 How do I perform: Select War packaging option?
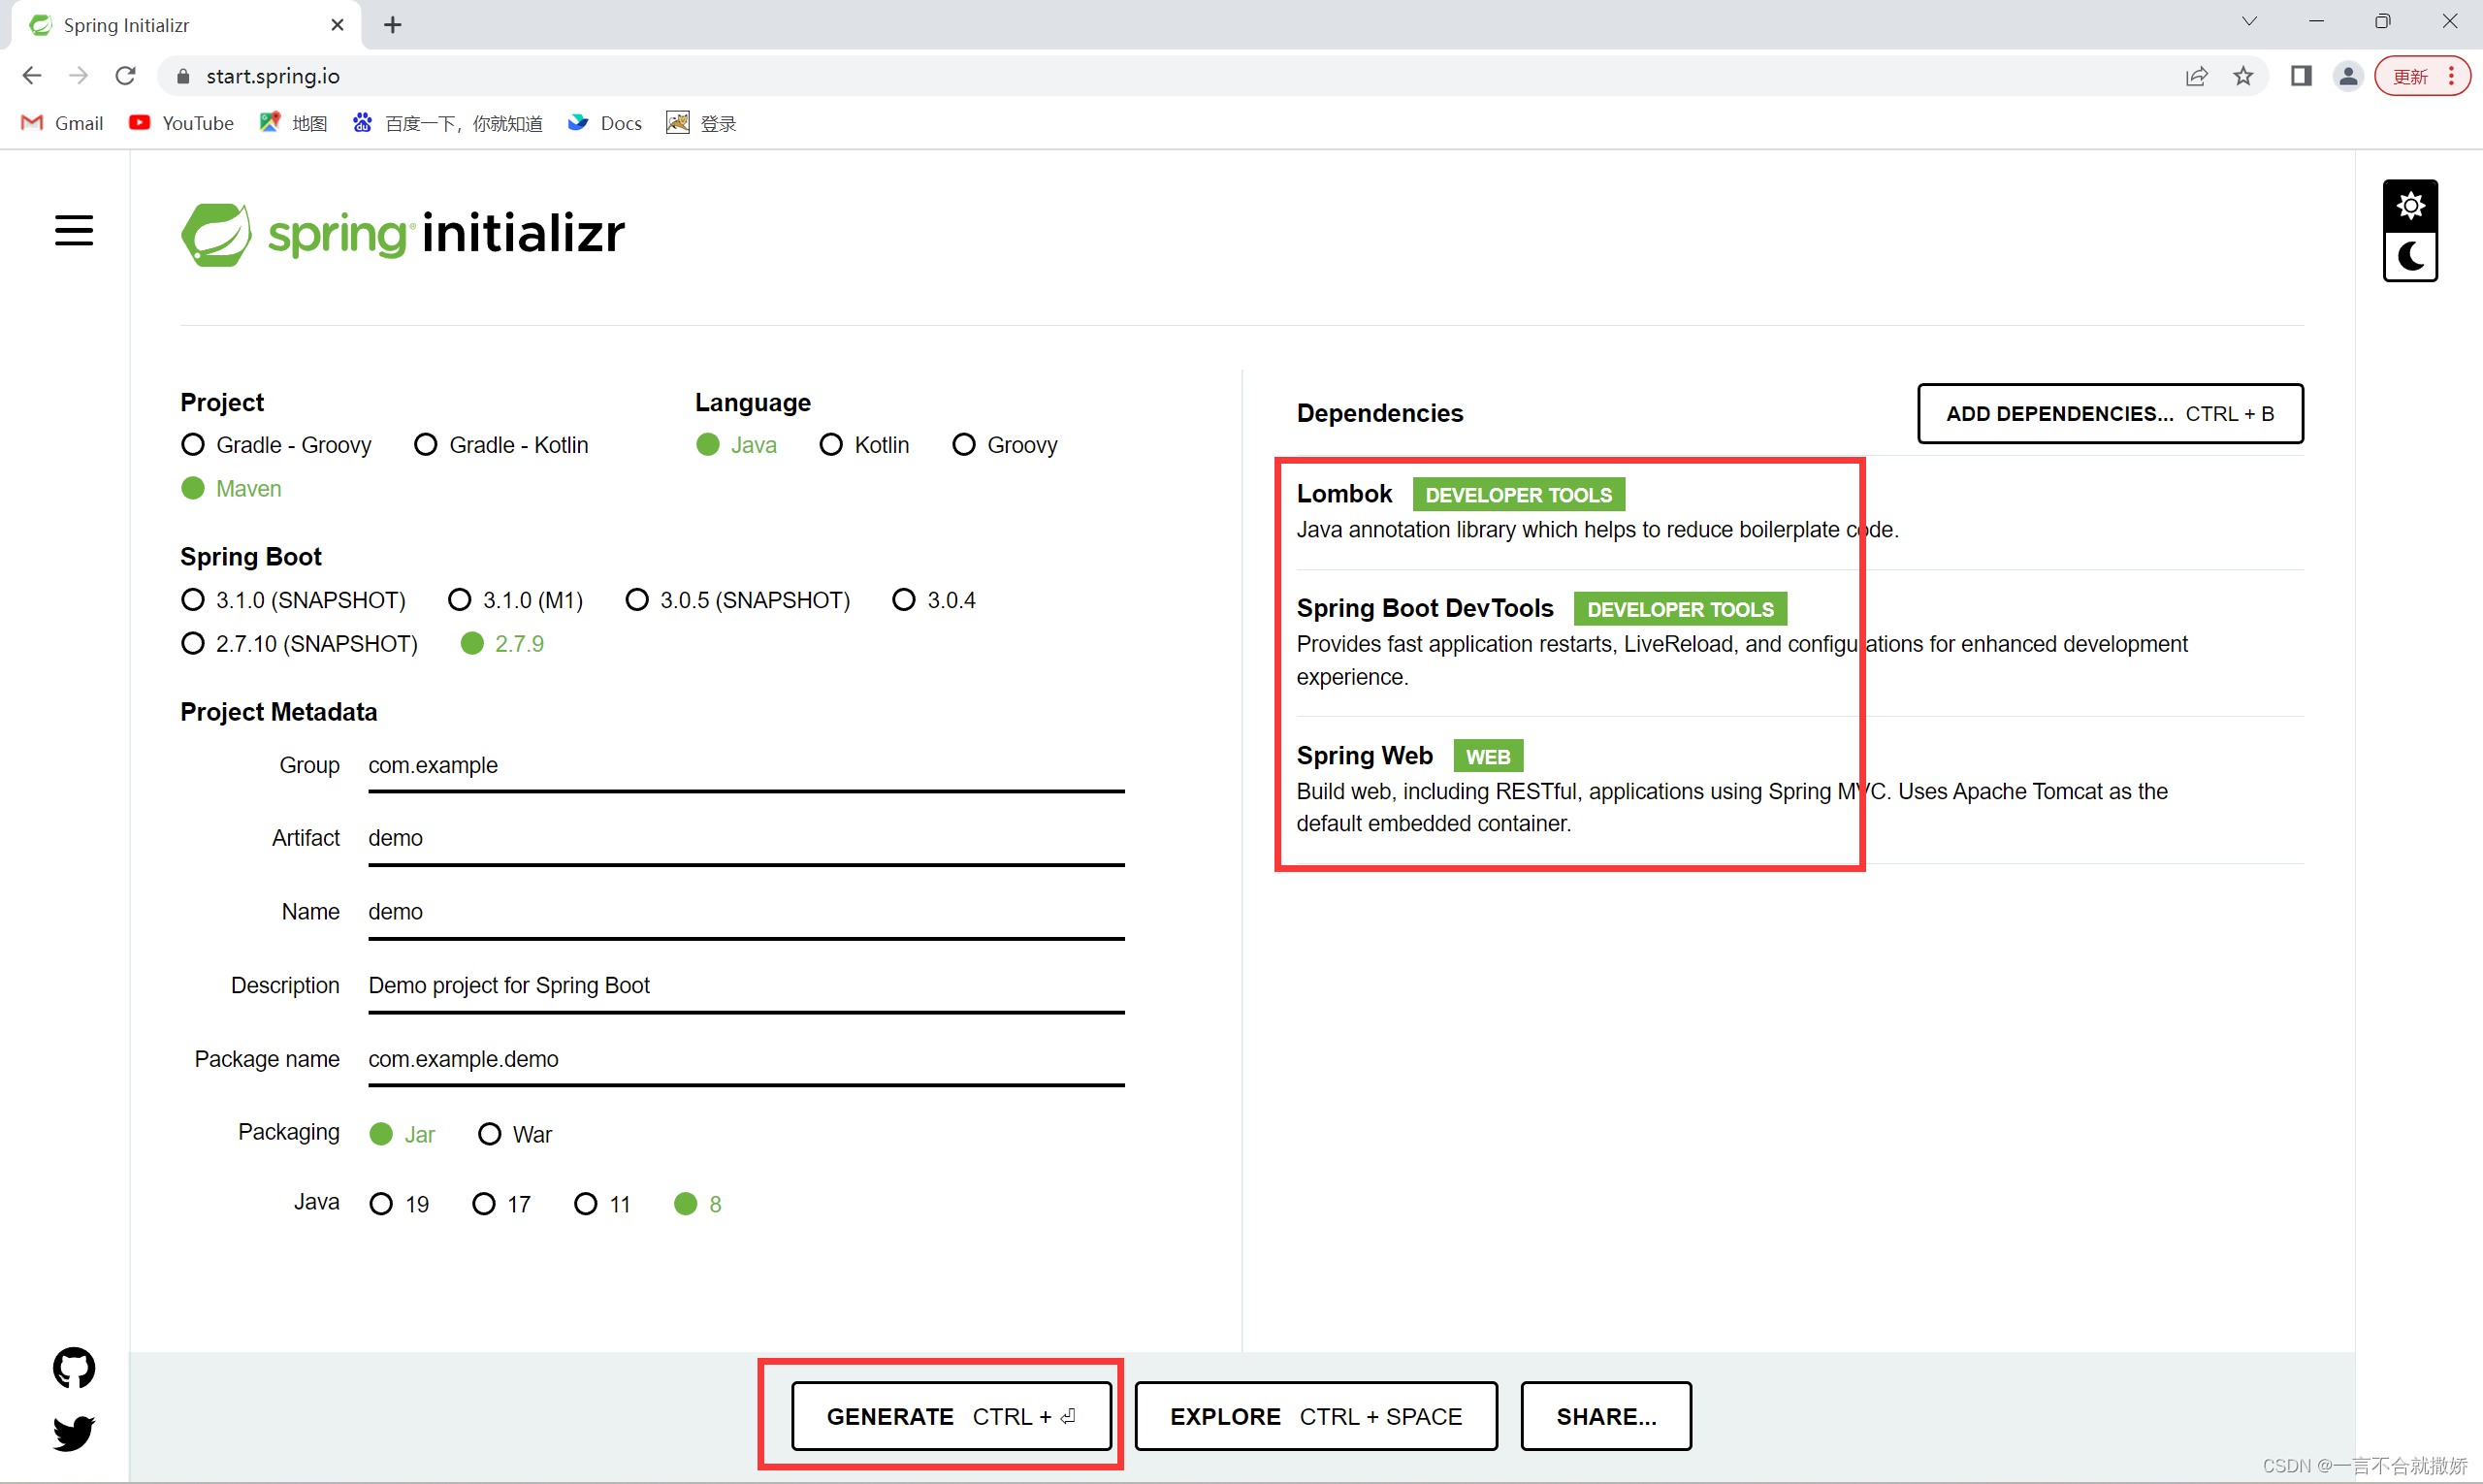point(490,1134)
